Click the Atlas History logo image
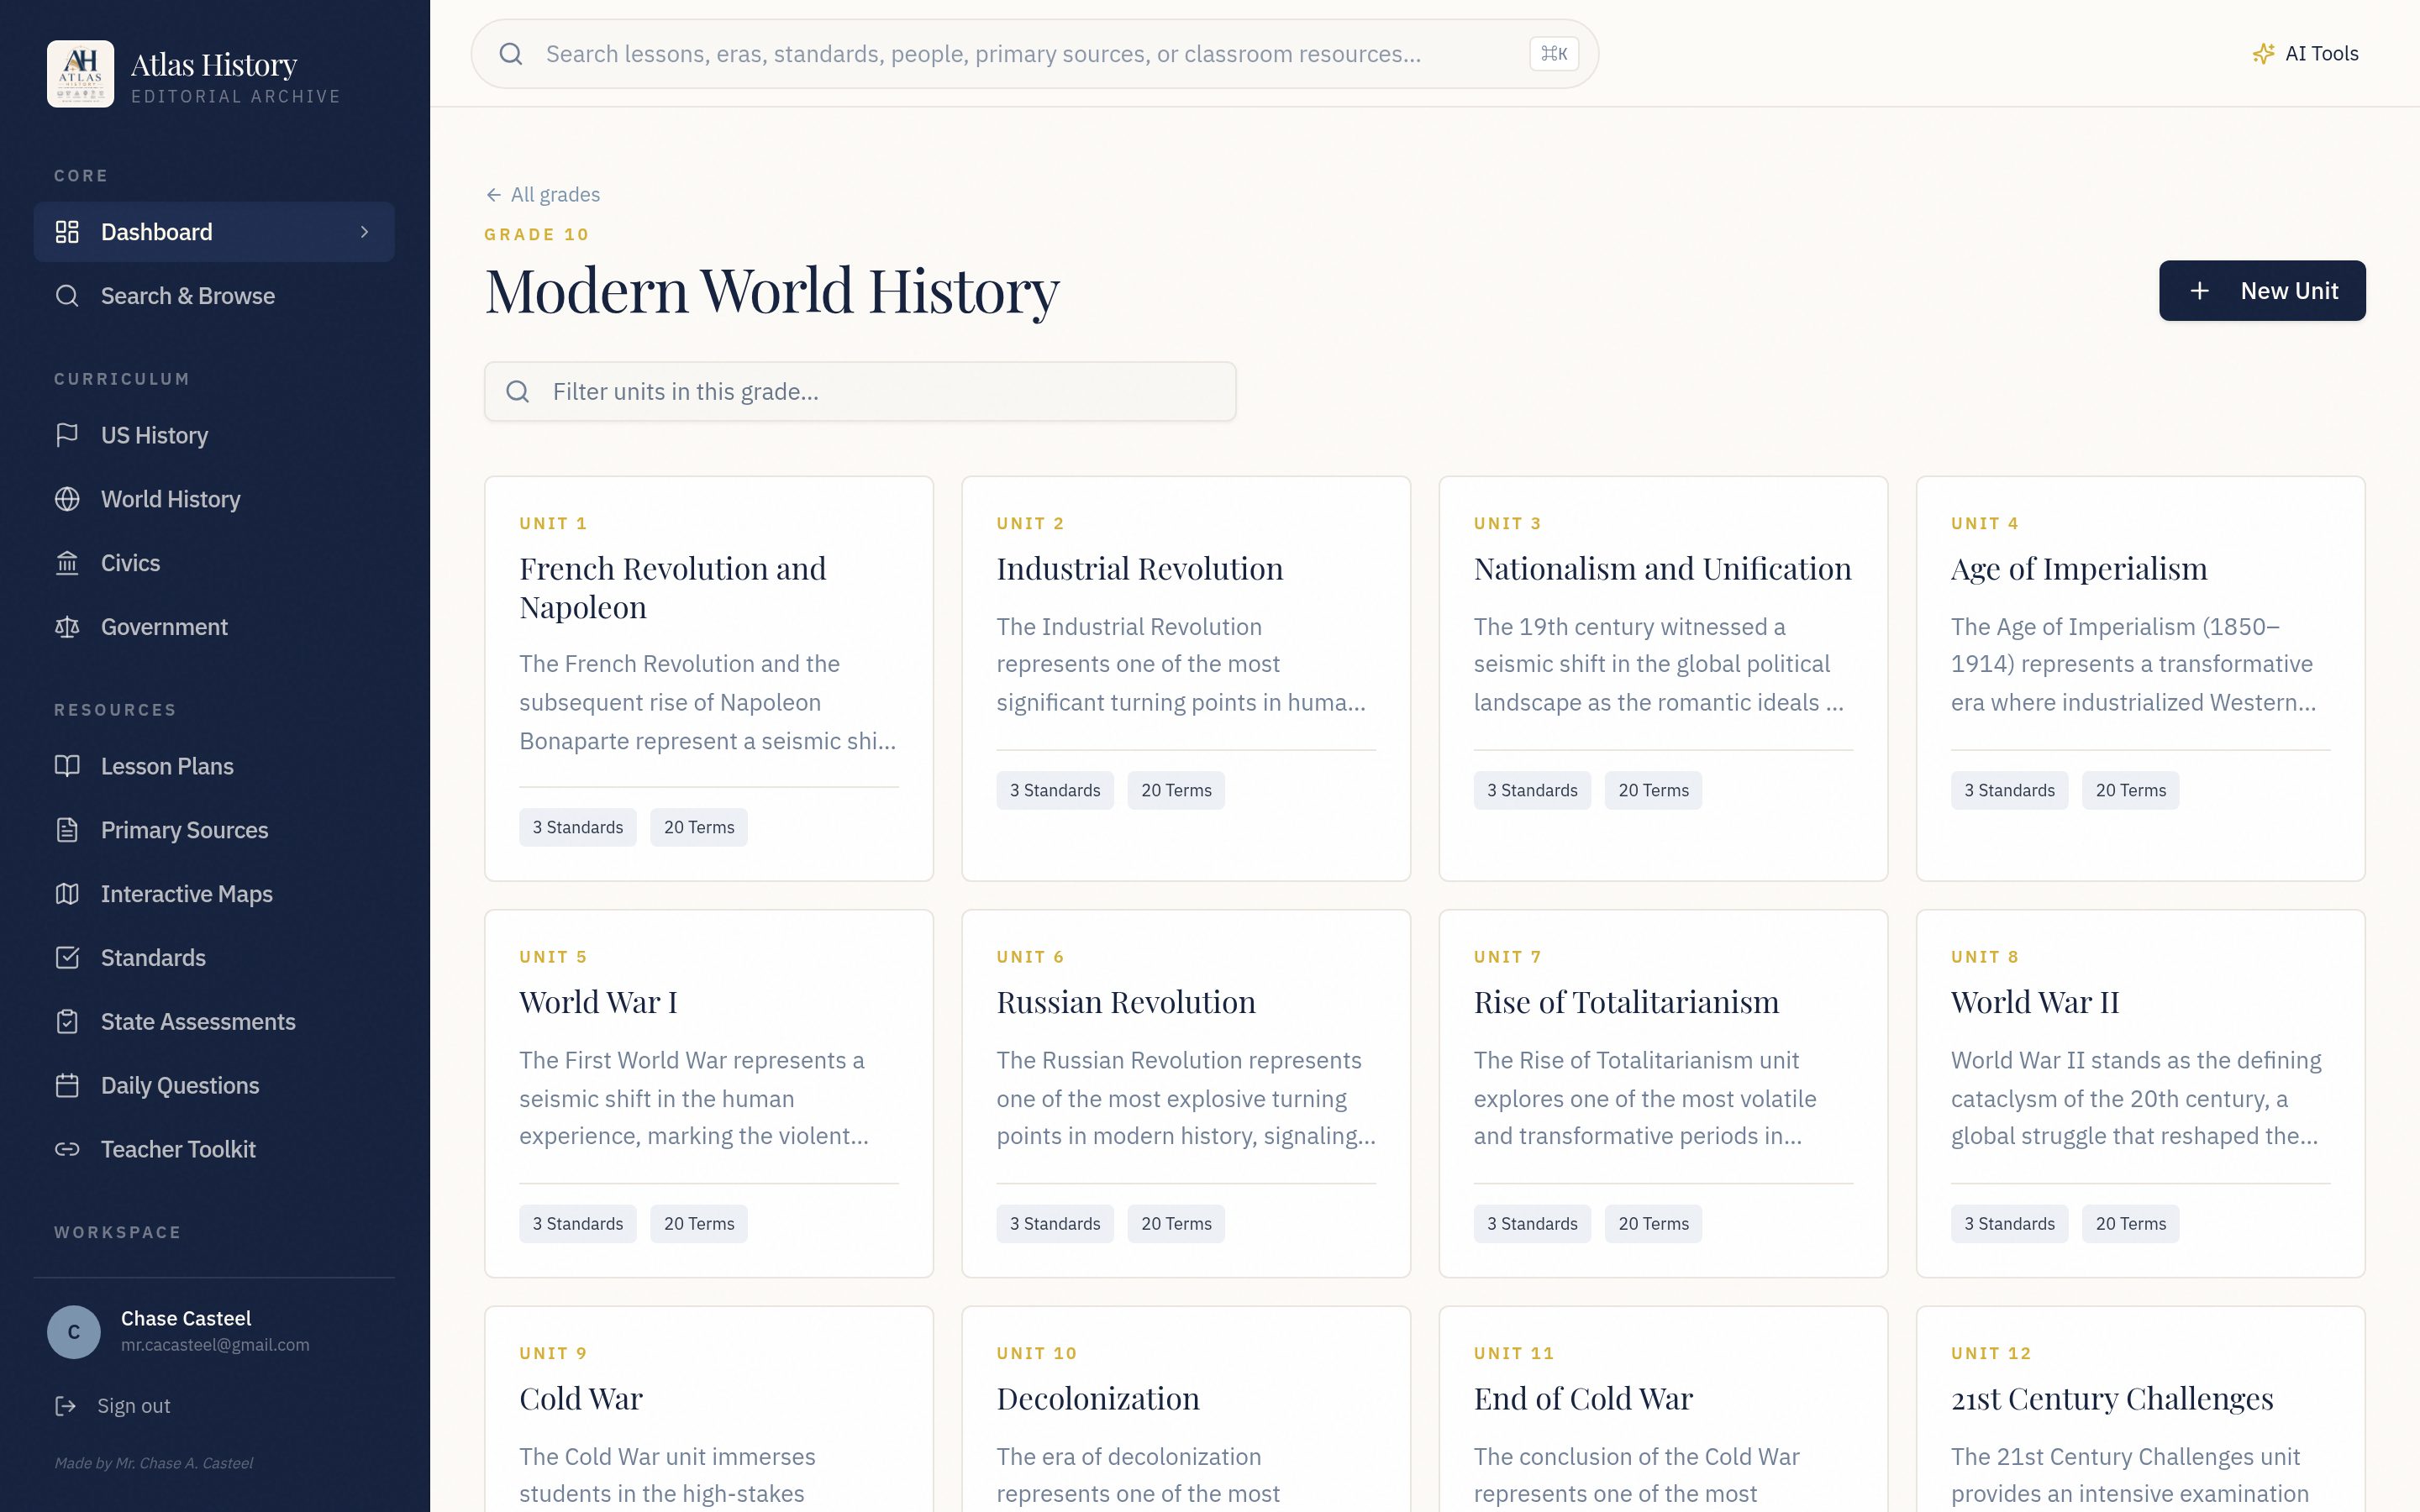This screenshot has width=2420, height=1512. pos(80,74)
